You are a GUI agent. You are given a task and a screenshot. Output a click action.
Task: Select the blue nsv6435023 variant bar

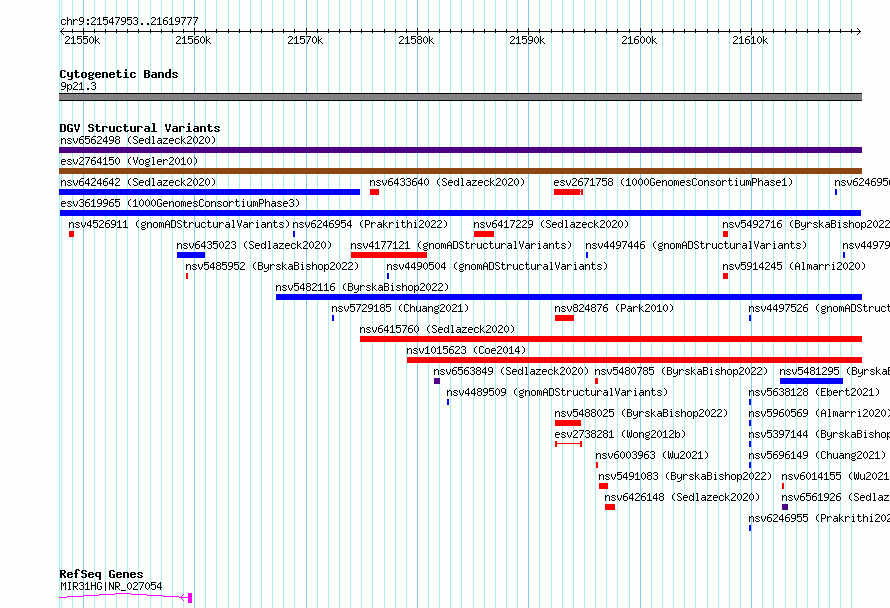tap(191, 255)
